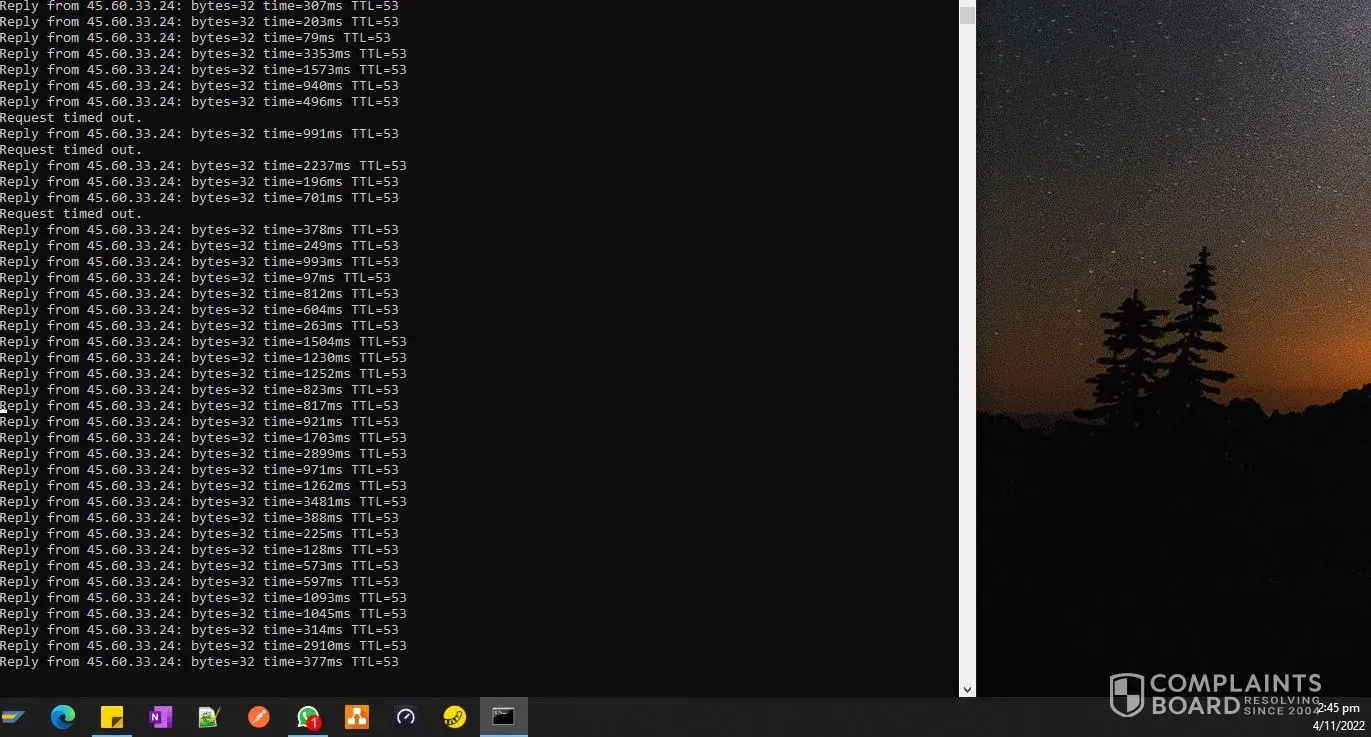Click the reply line with time=1230ms

coord(203,358)
